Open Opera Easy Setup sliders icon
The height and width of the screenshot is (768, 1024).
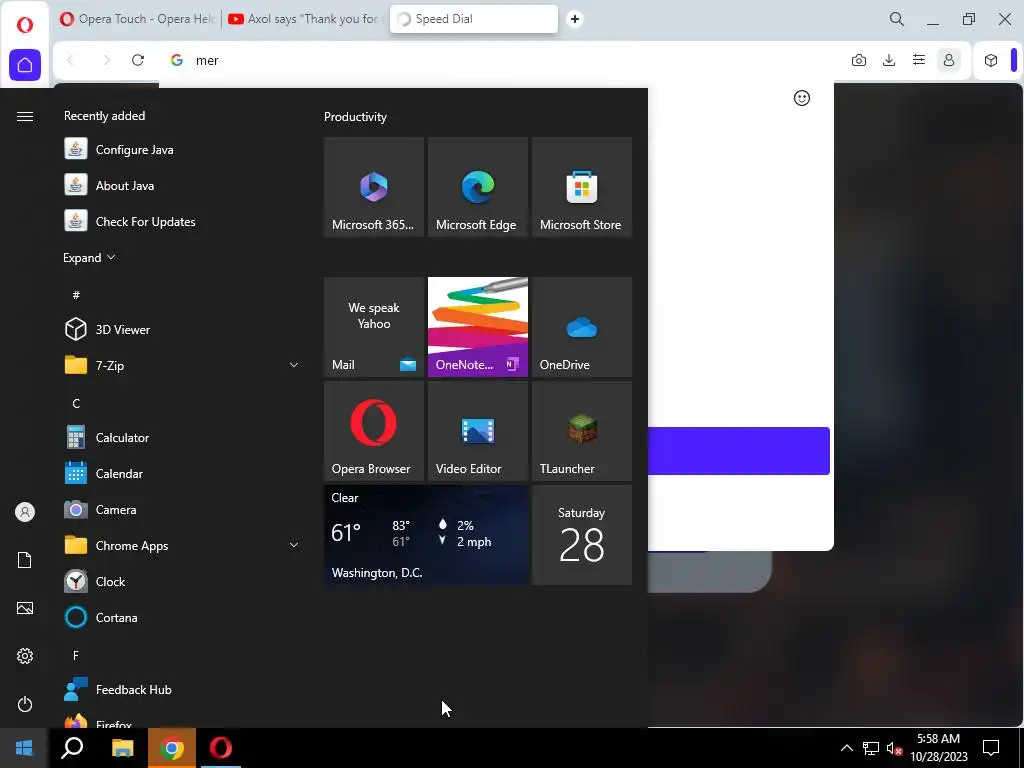point(919,60)
